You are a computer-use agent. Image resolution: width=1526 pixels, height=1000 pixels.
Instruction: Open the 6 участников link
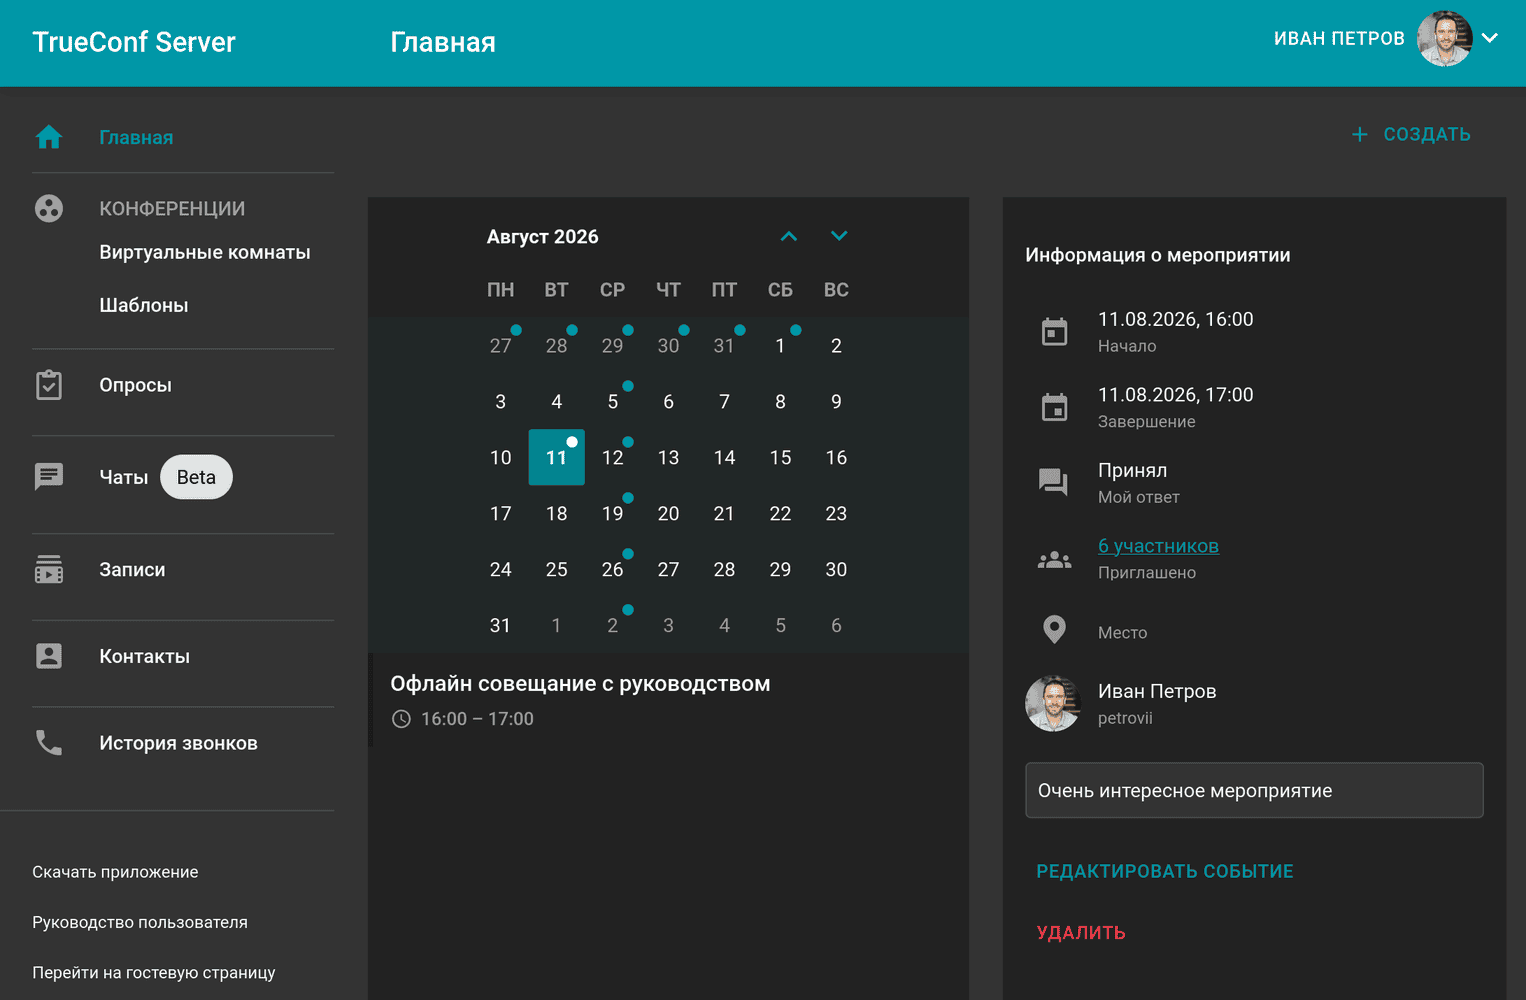coord(1158,546)
